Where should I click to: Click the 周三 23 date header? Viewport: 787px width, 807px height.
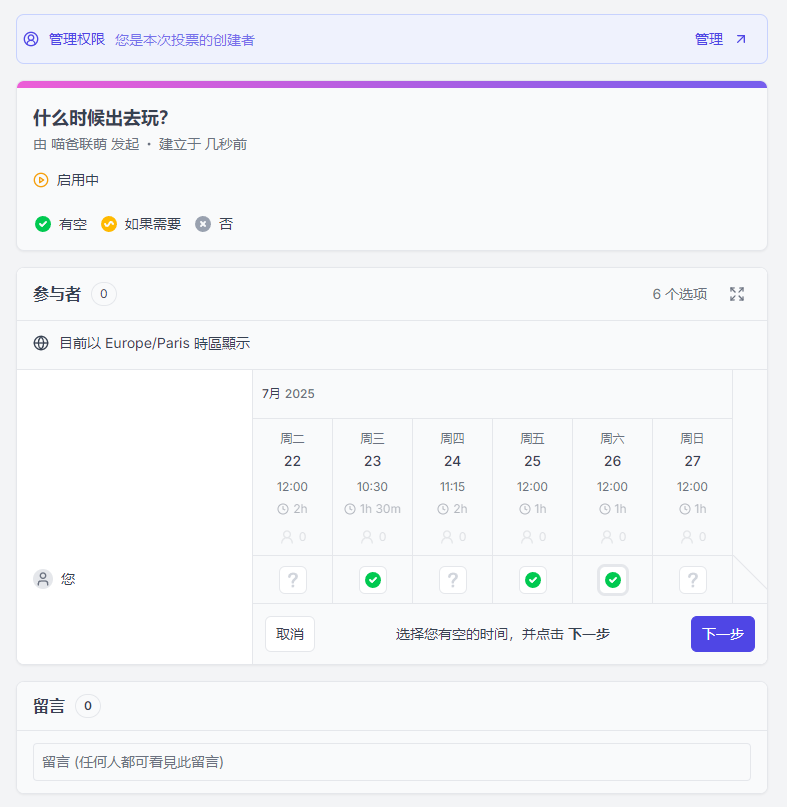tap(372, 450)
